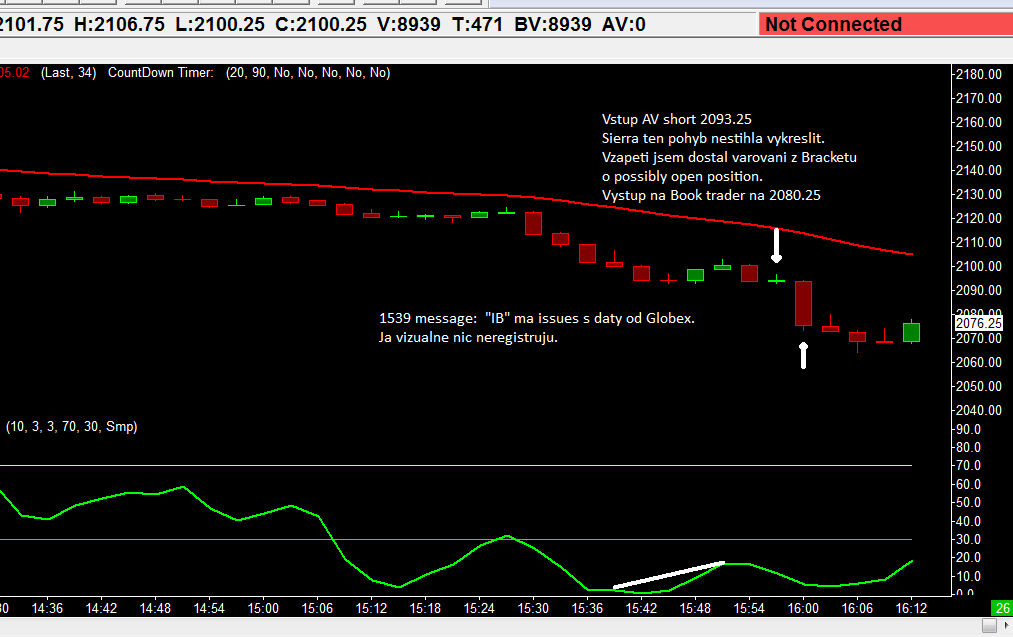Click the 2060.00 price scale label
1013x637 pixels.
[x=979, y=362]
